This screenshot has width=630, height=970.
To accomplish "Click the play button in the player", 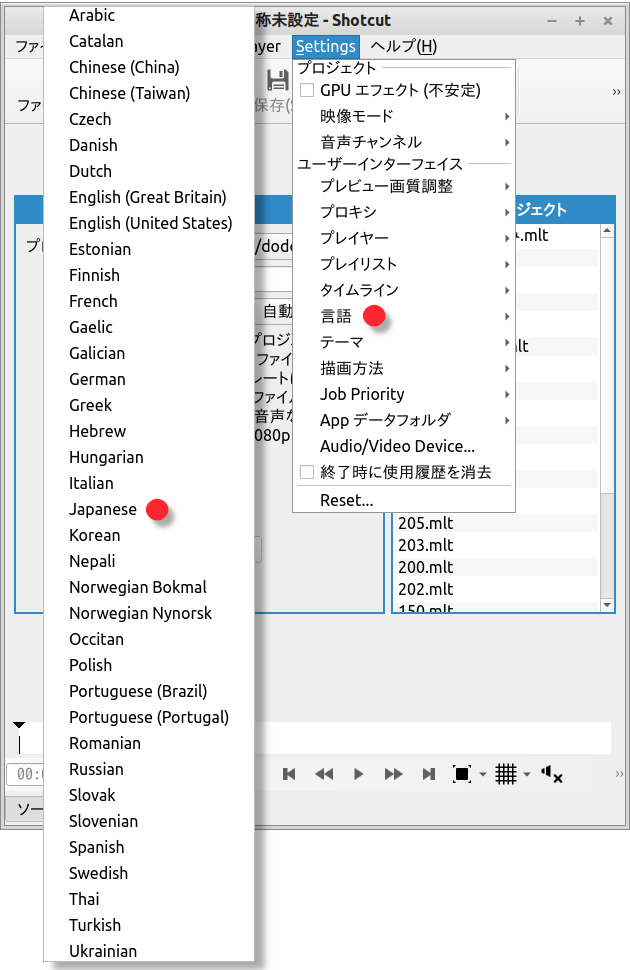I will coord(359,774).
